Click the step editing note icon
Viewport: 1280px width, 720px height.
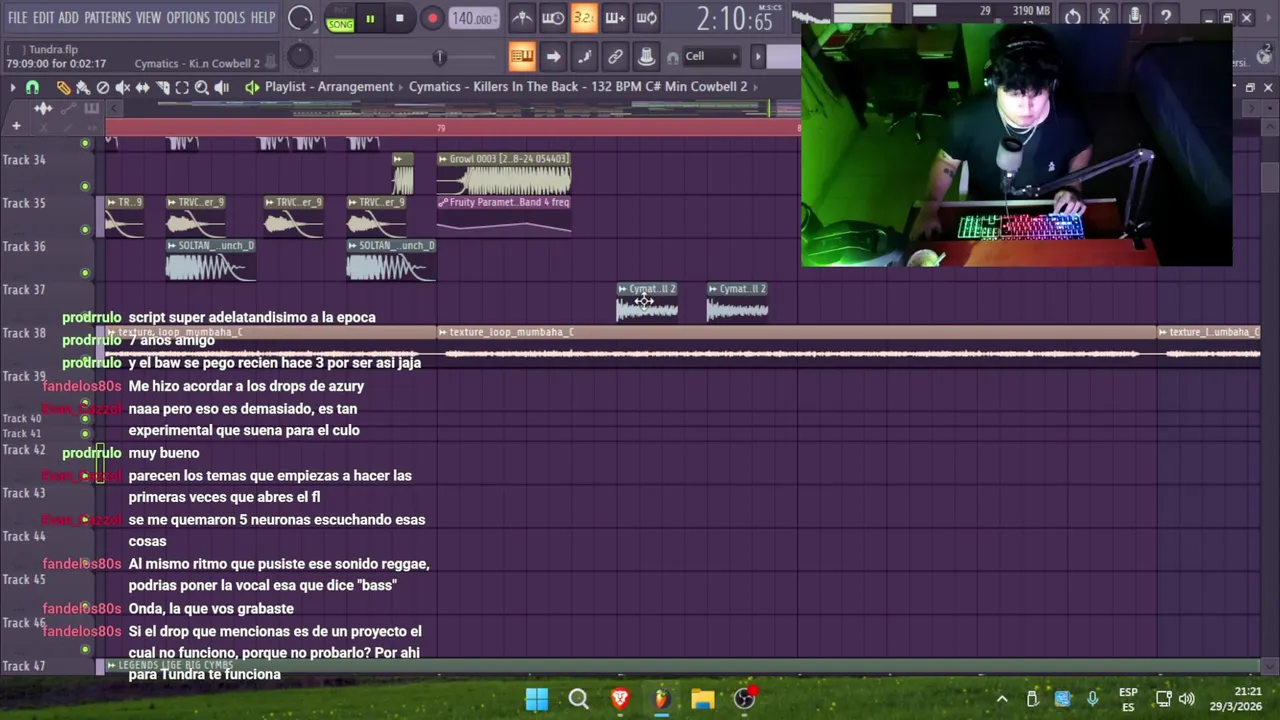coord(584,56)
